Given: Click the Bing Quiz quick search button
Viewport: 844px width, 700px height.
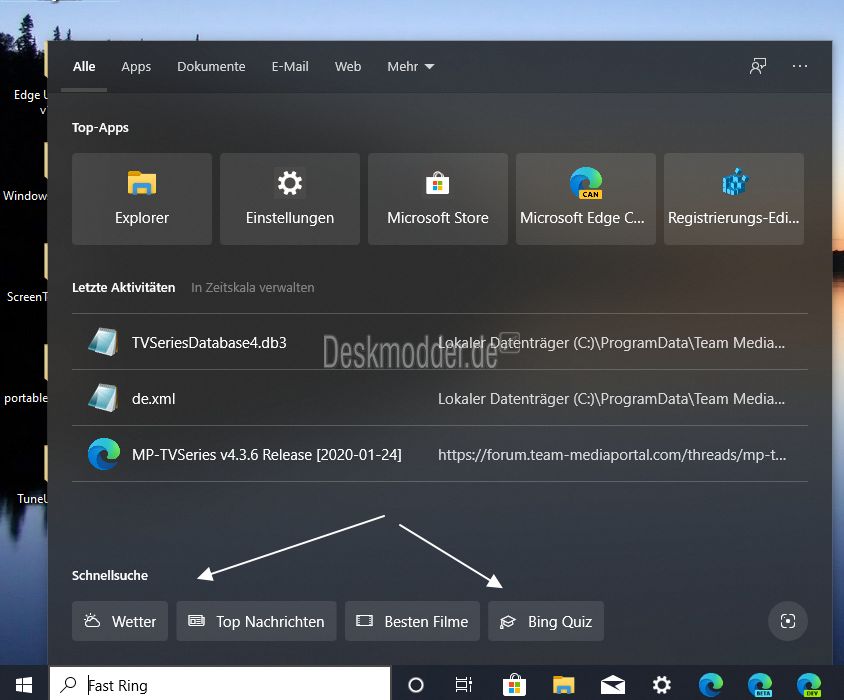Looking at the screenshot, I should tap(546, 621).
